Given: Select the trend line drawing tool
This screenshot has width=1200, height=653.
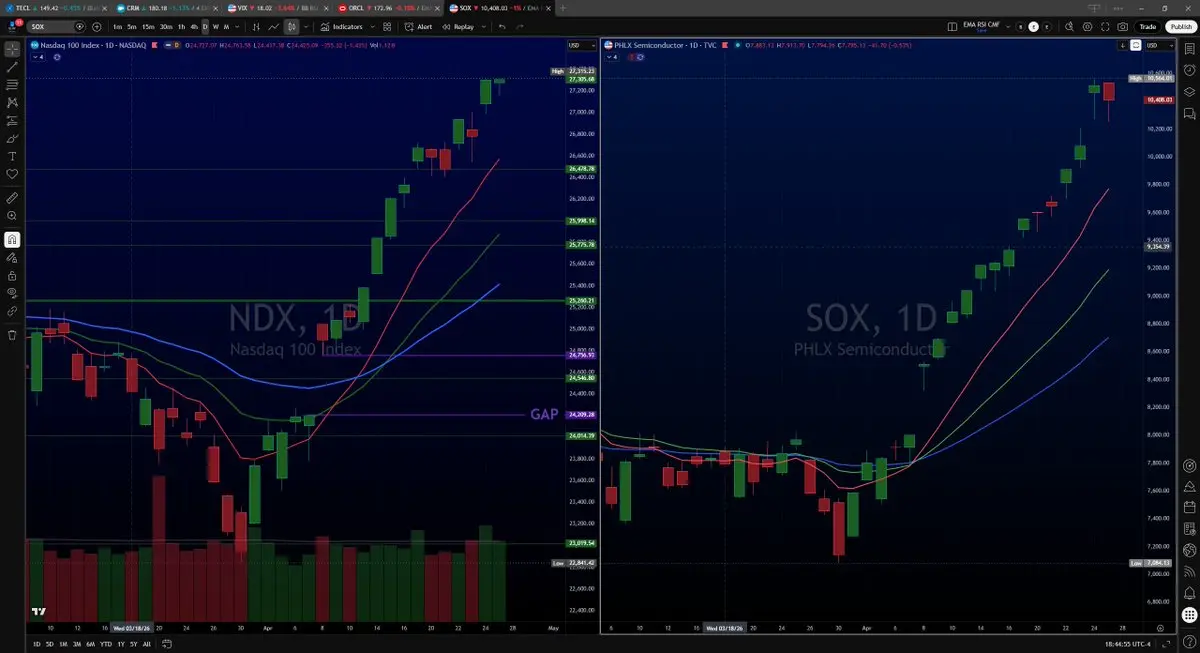Looking at the screenshot, I should click(x=14, y=67).
